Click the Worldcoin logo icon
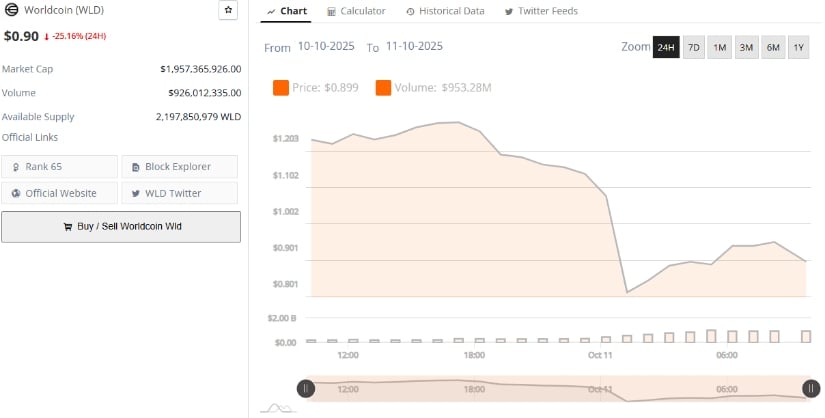 pyautogui.click(x=11, y=11)
